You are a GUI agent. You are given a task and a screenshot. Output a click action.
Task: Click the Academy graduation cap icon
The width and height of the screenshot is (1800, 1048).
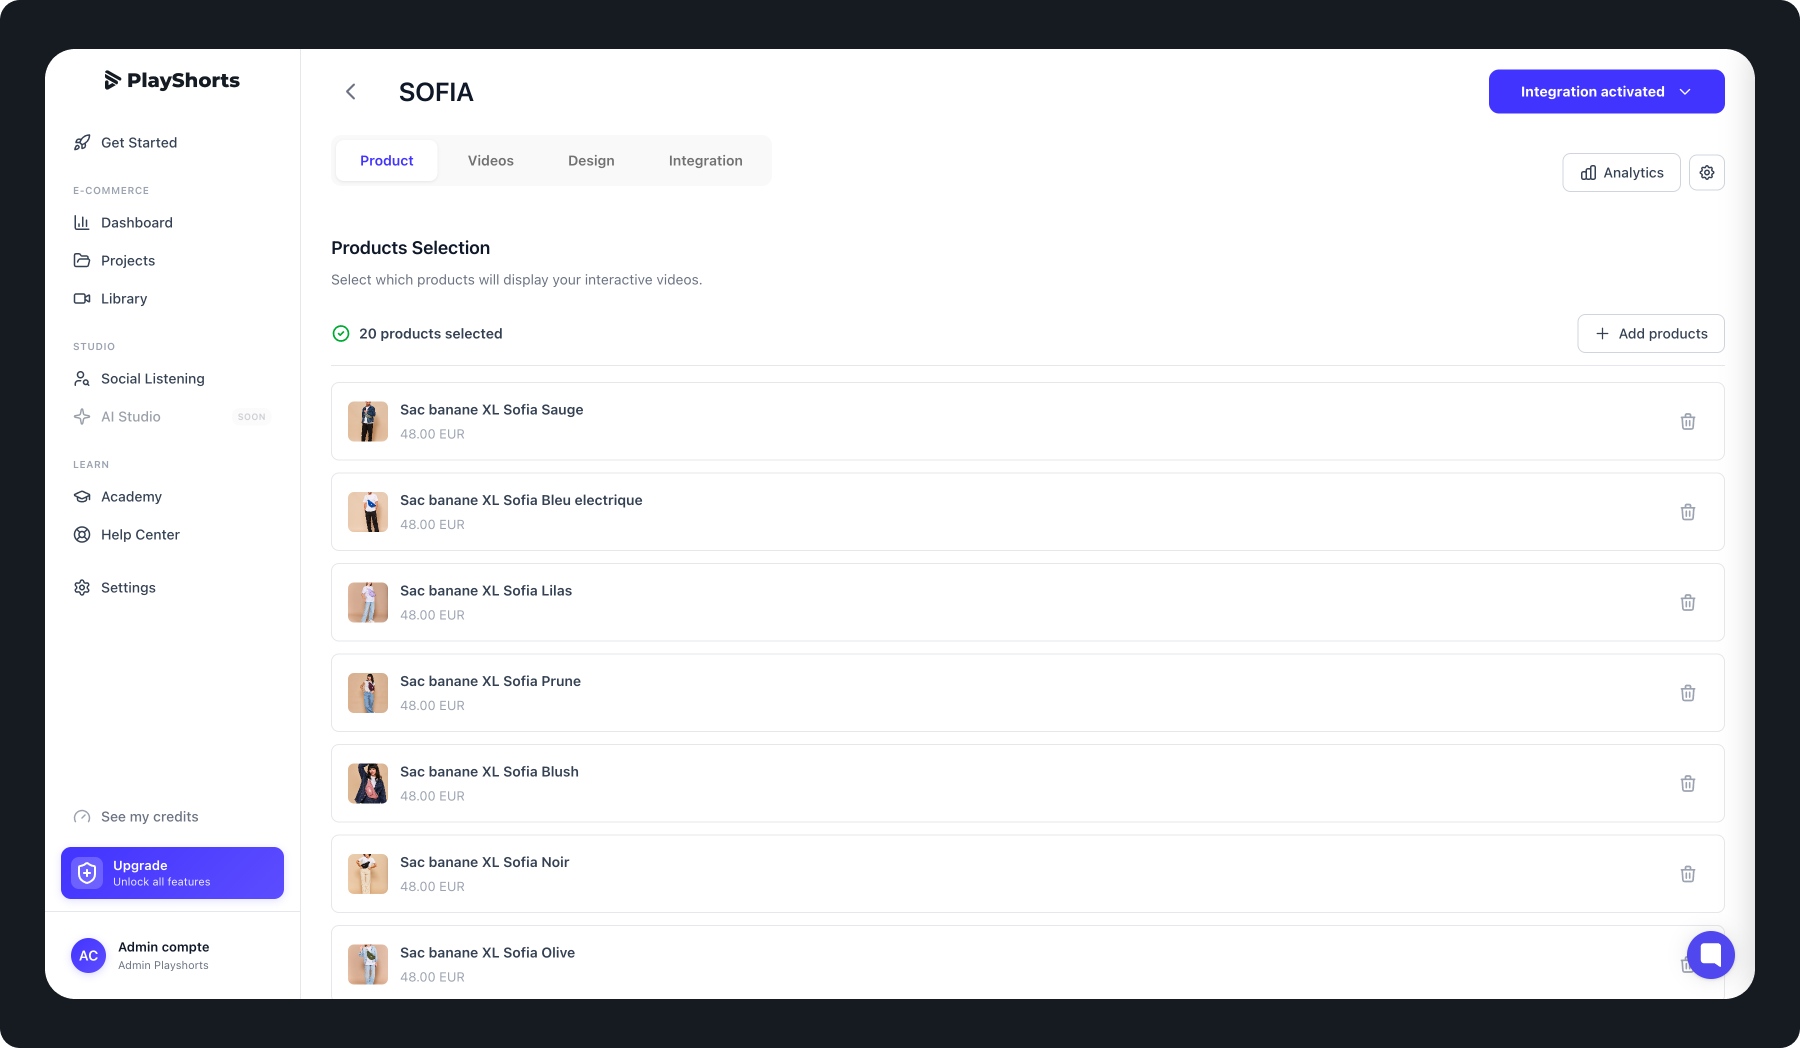coord(82,497)
